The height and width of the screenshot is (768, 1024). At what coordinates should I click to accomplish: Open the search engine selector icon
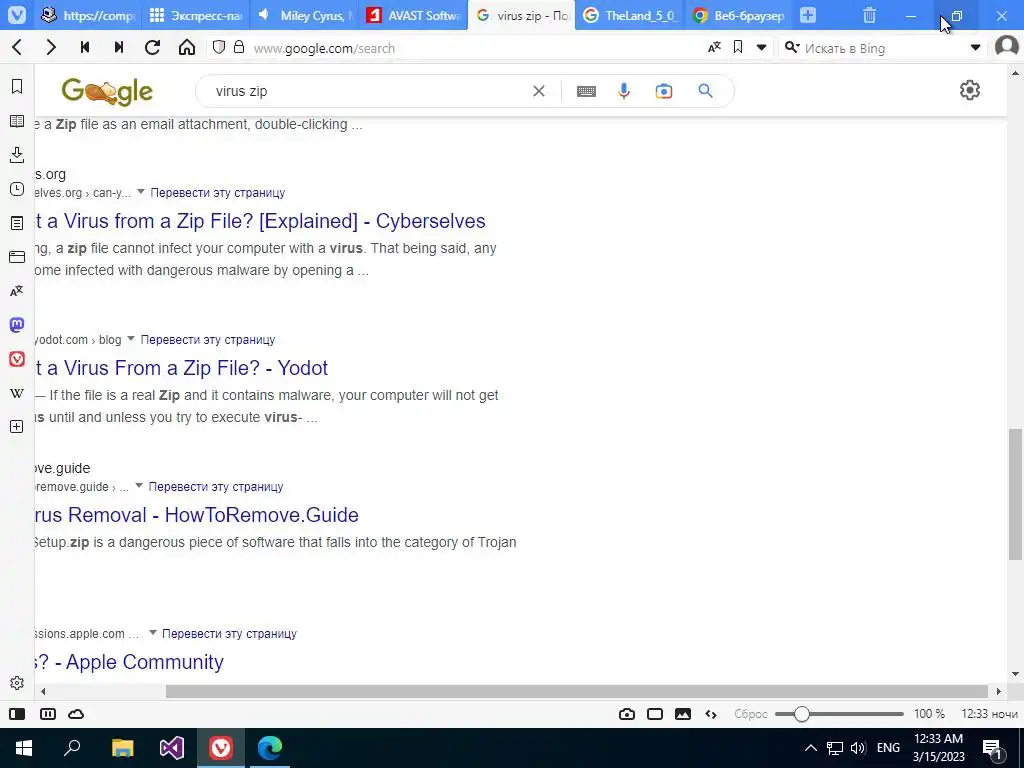792,48
